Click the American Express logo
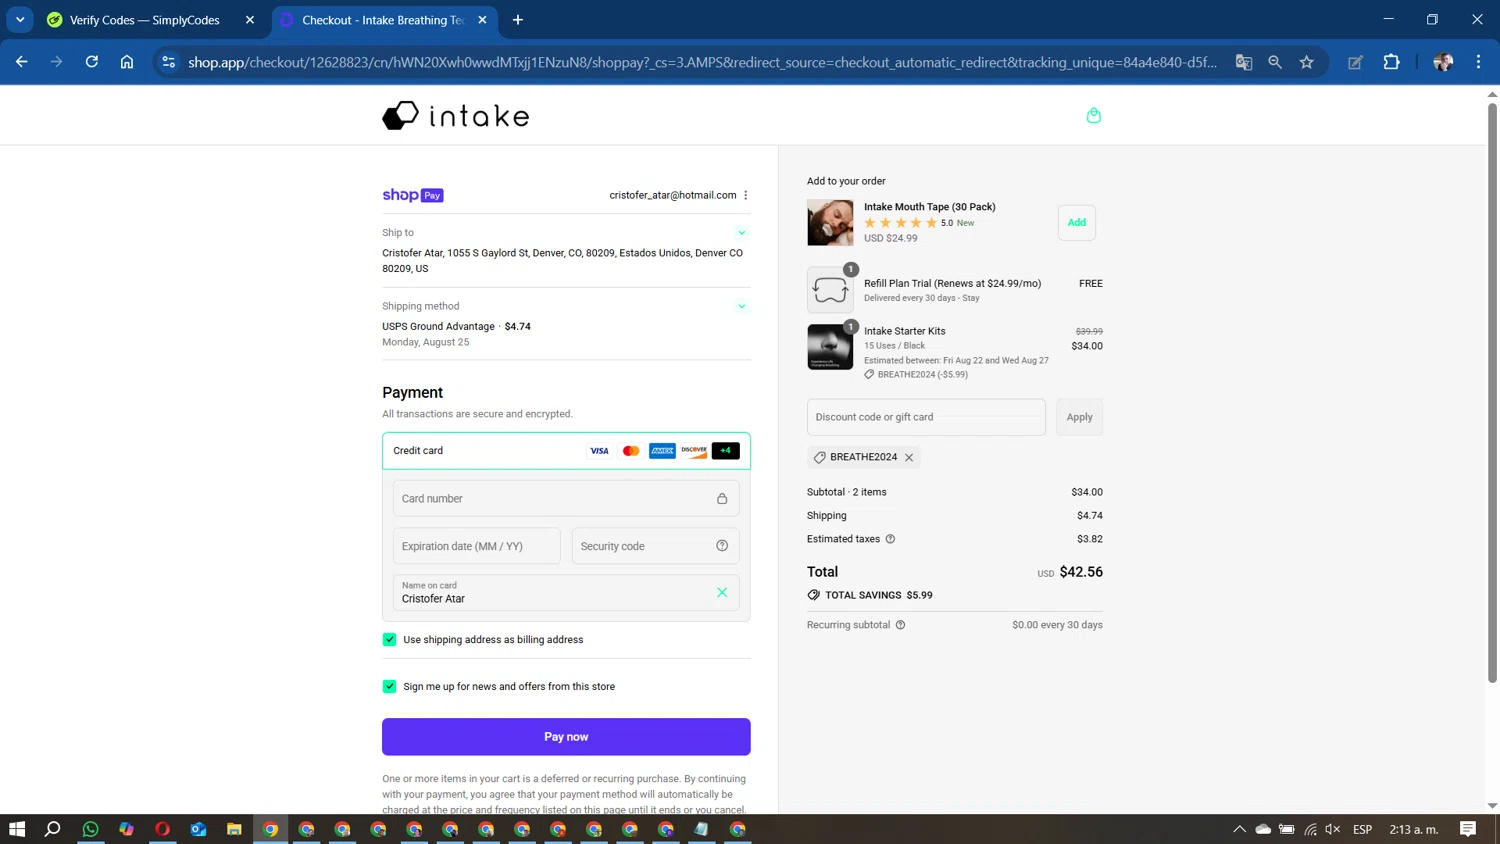This screenshot has height=844, width=1500. point(662,451)
